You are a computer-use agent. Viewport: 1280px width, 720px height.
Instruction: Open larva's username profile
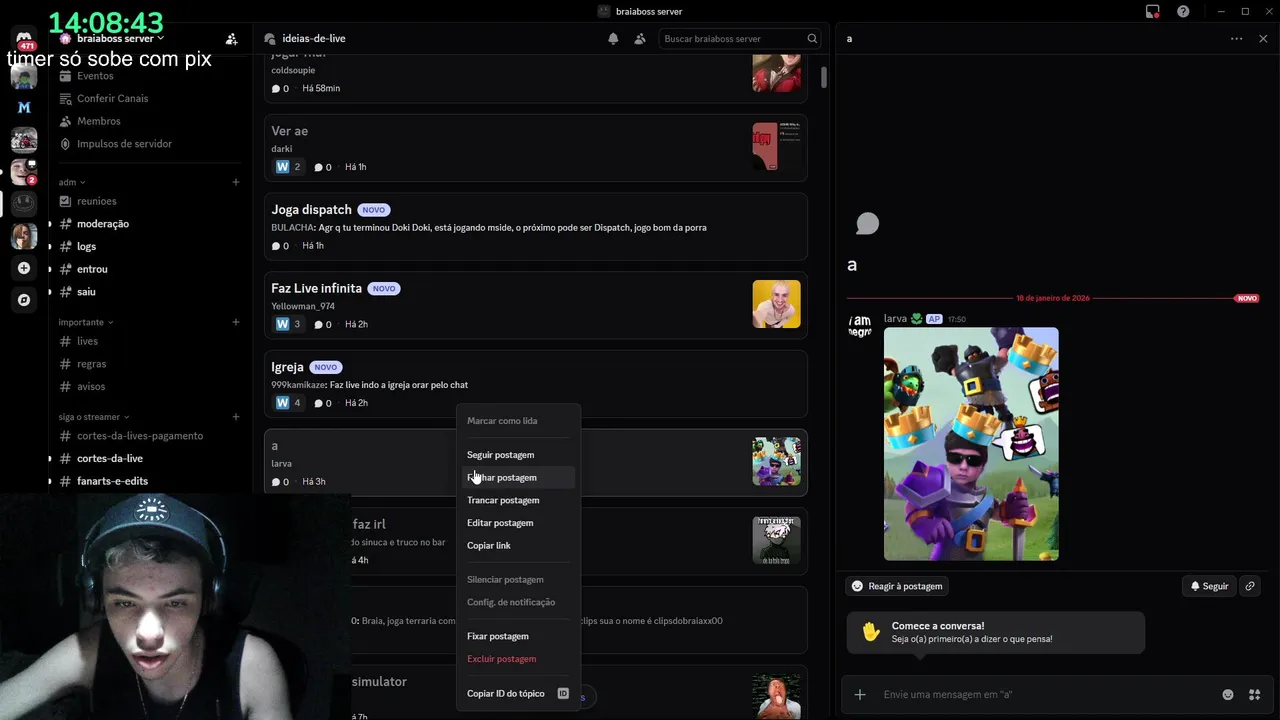click(x=895, y=318)
